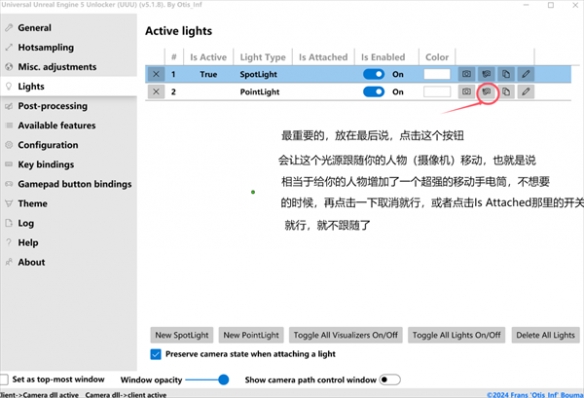Edit the PointLight with its pencil icon
The width and height of the screenshot is (584, 398).
point(526,92)
